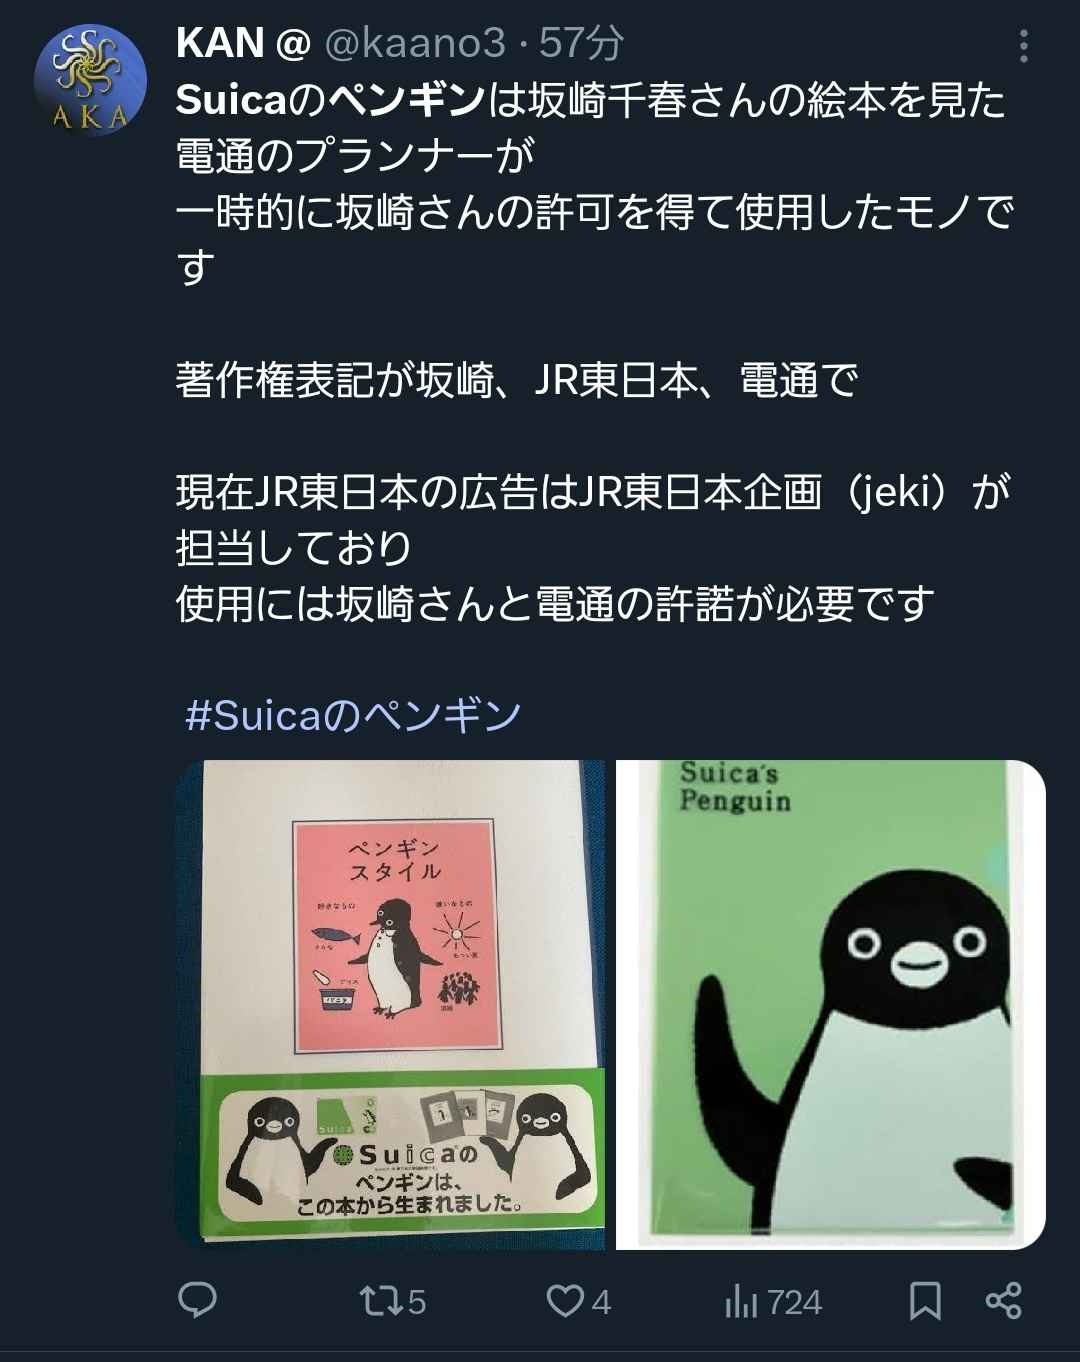This screenshot has width=1080, height=1362.
Task: Open the three-dot more options menu
Action: pos(1023,46)
